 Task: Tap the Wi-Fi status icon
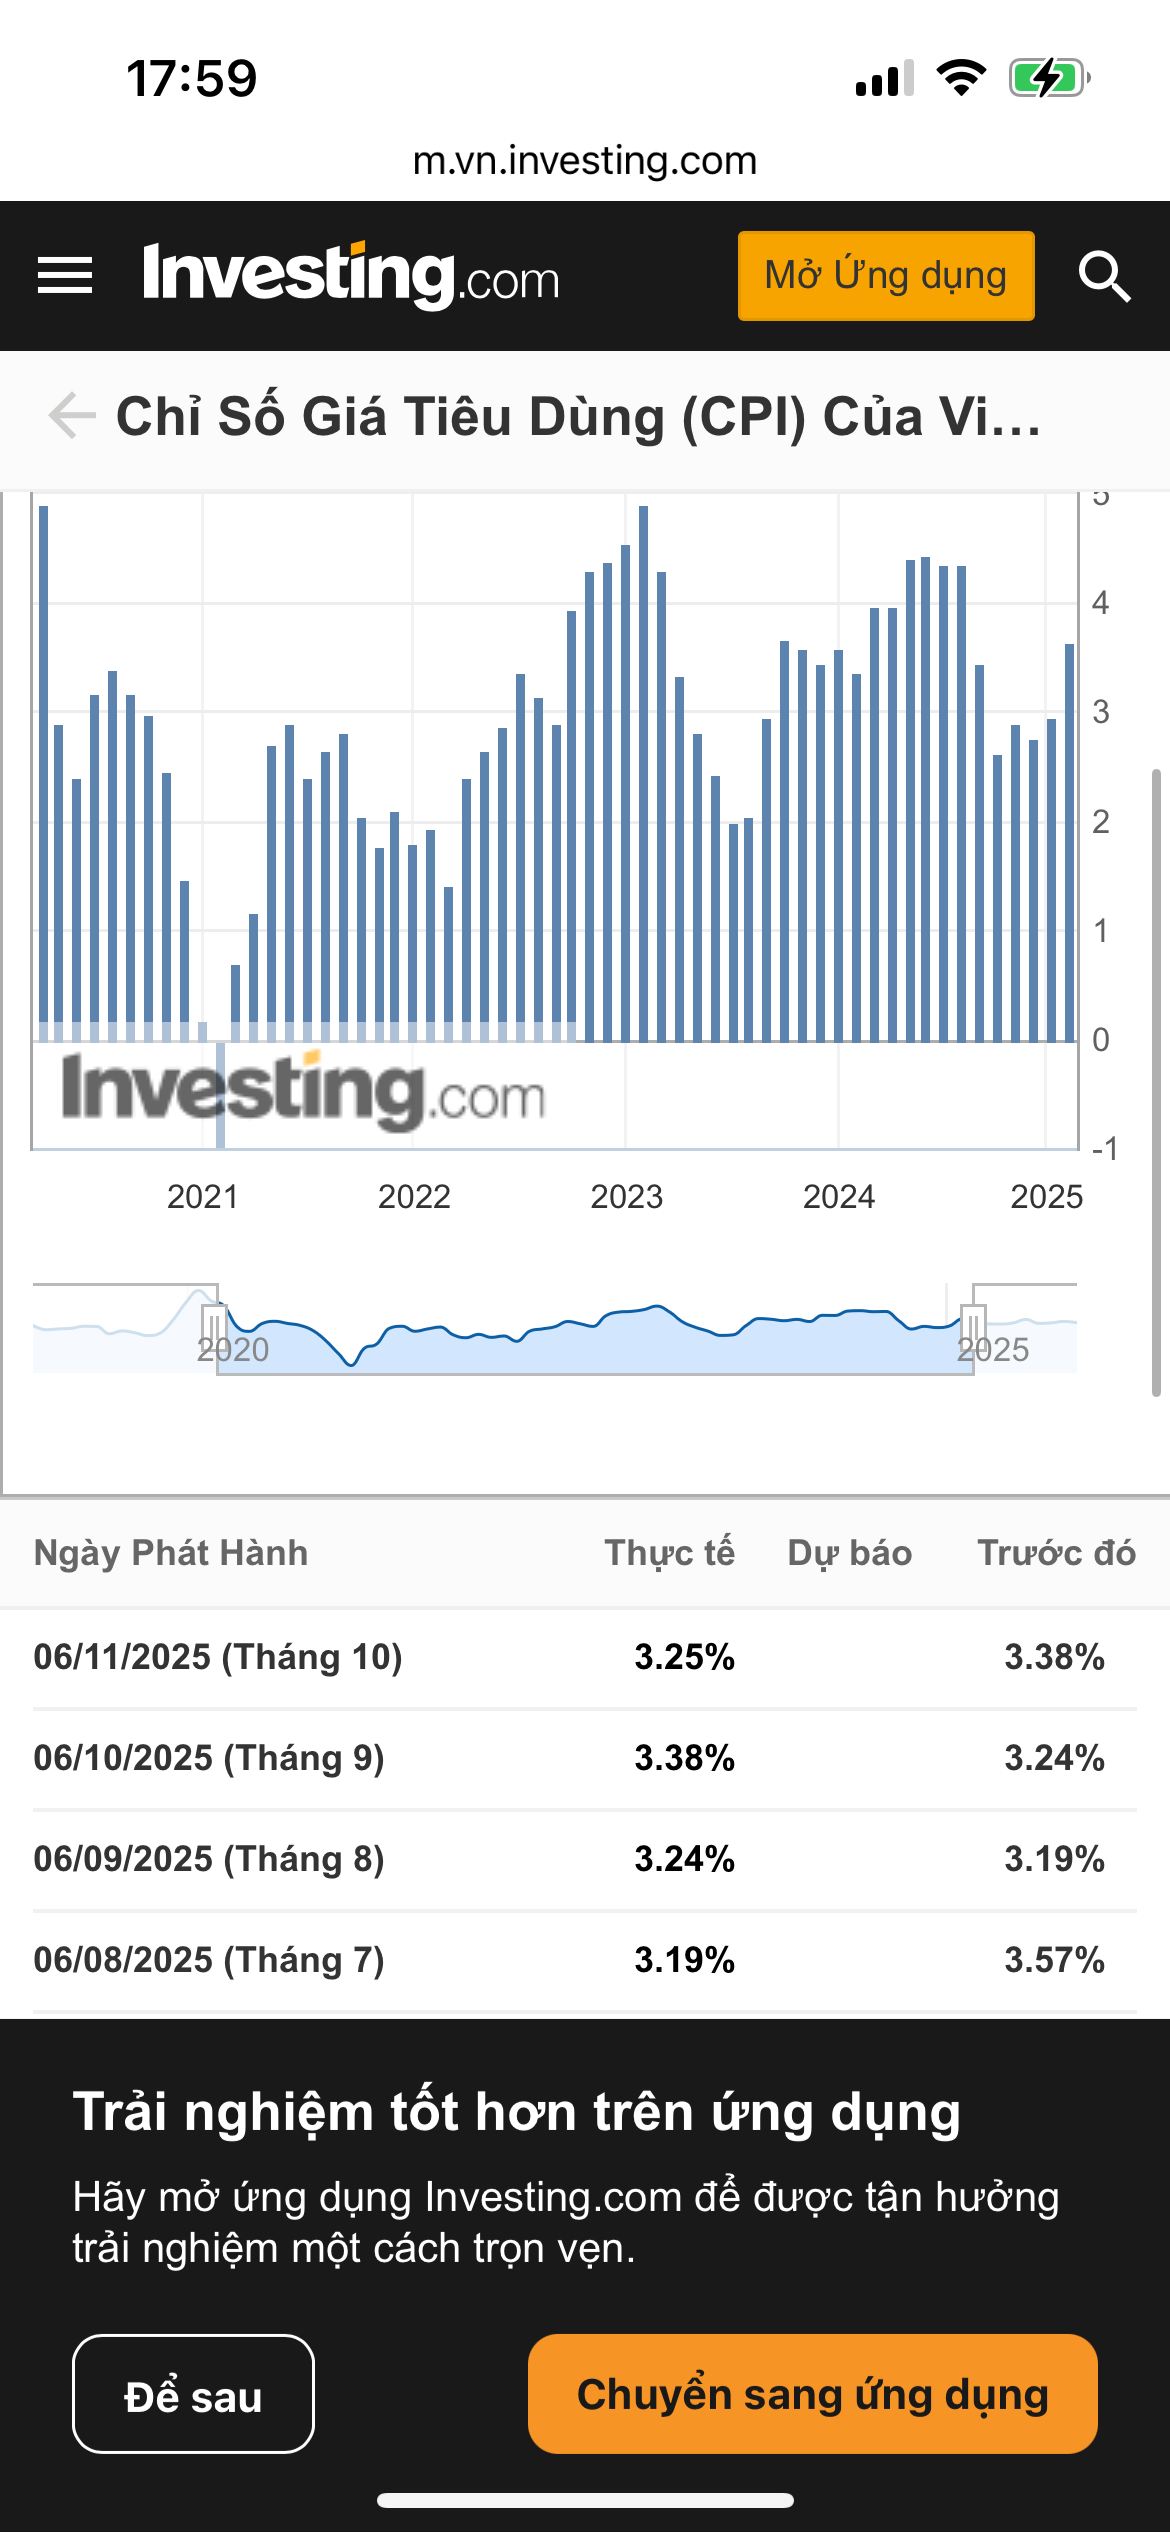click(x=961, y=78)
